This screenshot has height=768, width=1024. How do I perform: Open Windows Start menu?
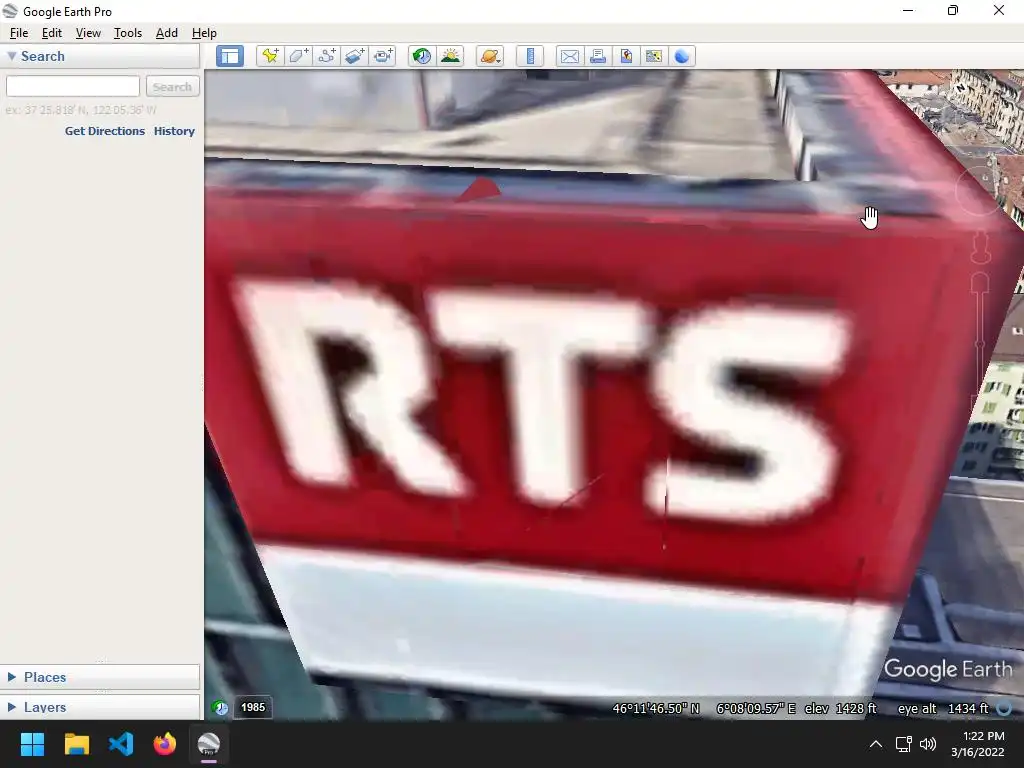point(32,744)
